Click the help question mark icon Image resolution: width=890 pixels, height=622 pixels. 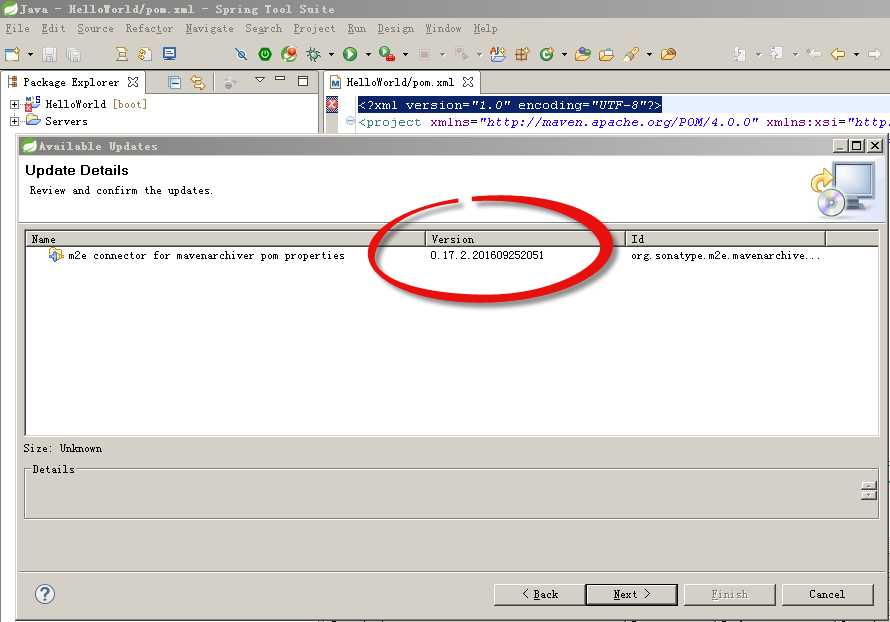point(45,594)
